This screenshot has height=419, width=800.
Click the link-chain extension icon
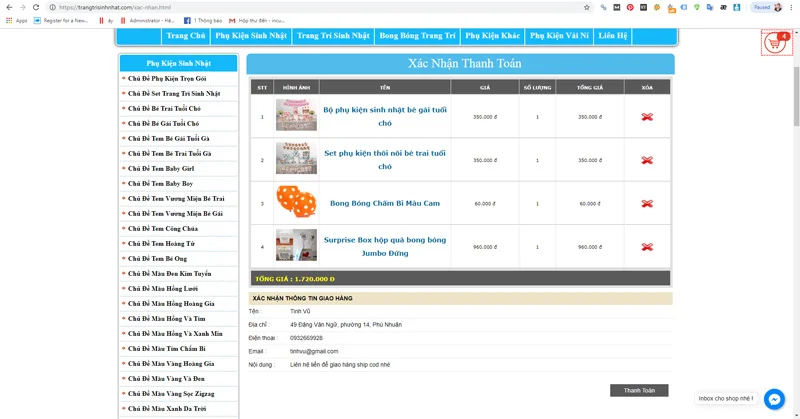pyautogui.click(x=604, y=7)
